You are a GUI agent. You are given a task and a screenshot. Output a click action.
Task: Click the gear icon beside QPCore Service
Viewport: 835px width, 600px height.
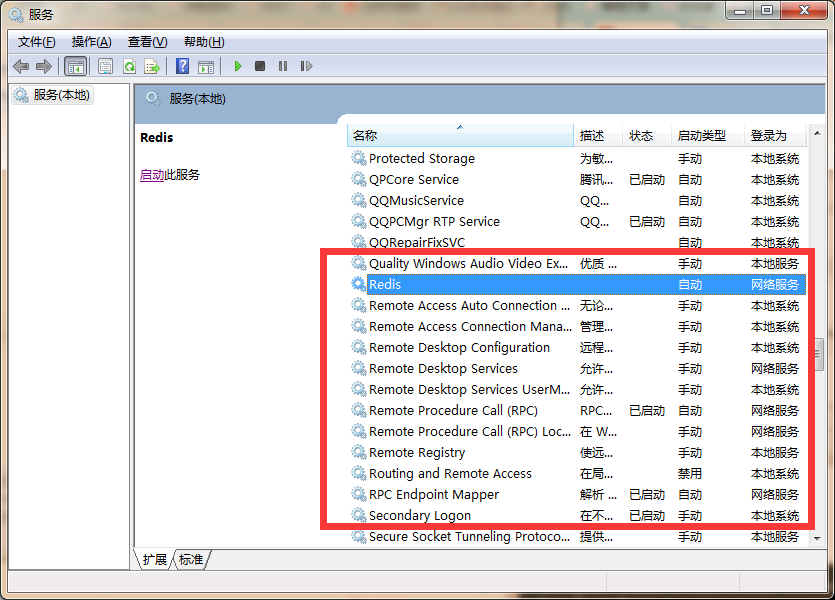click(x=358, y=179)
